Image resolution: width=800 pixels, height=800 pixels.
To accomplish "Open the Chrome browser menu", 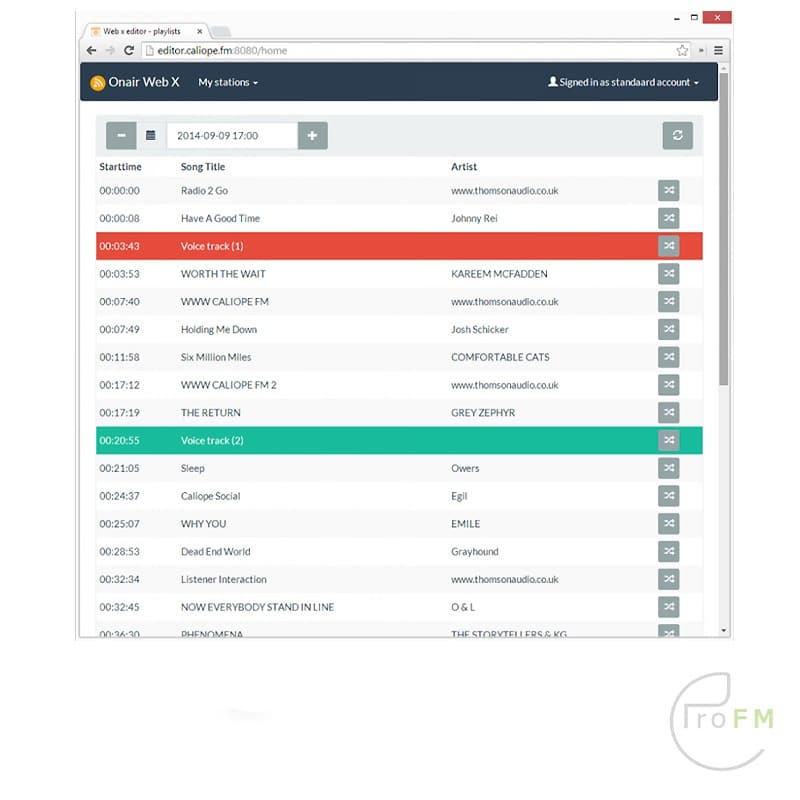I will coord(718,50).
